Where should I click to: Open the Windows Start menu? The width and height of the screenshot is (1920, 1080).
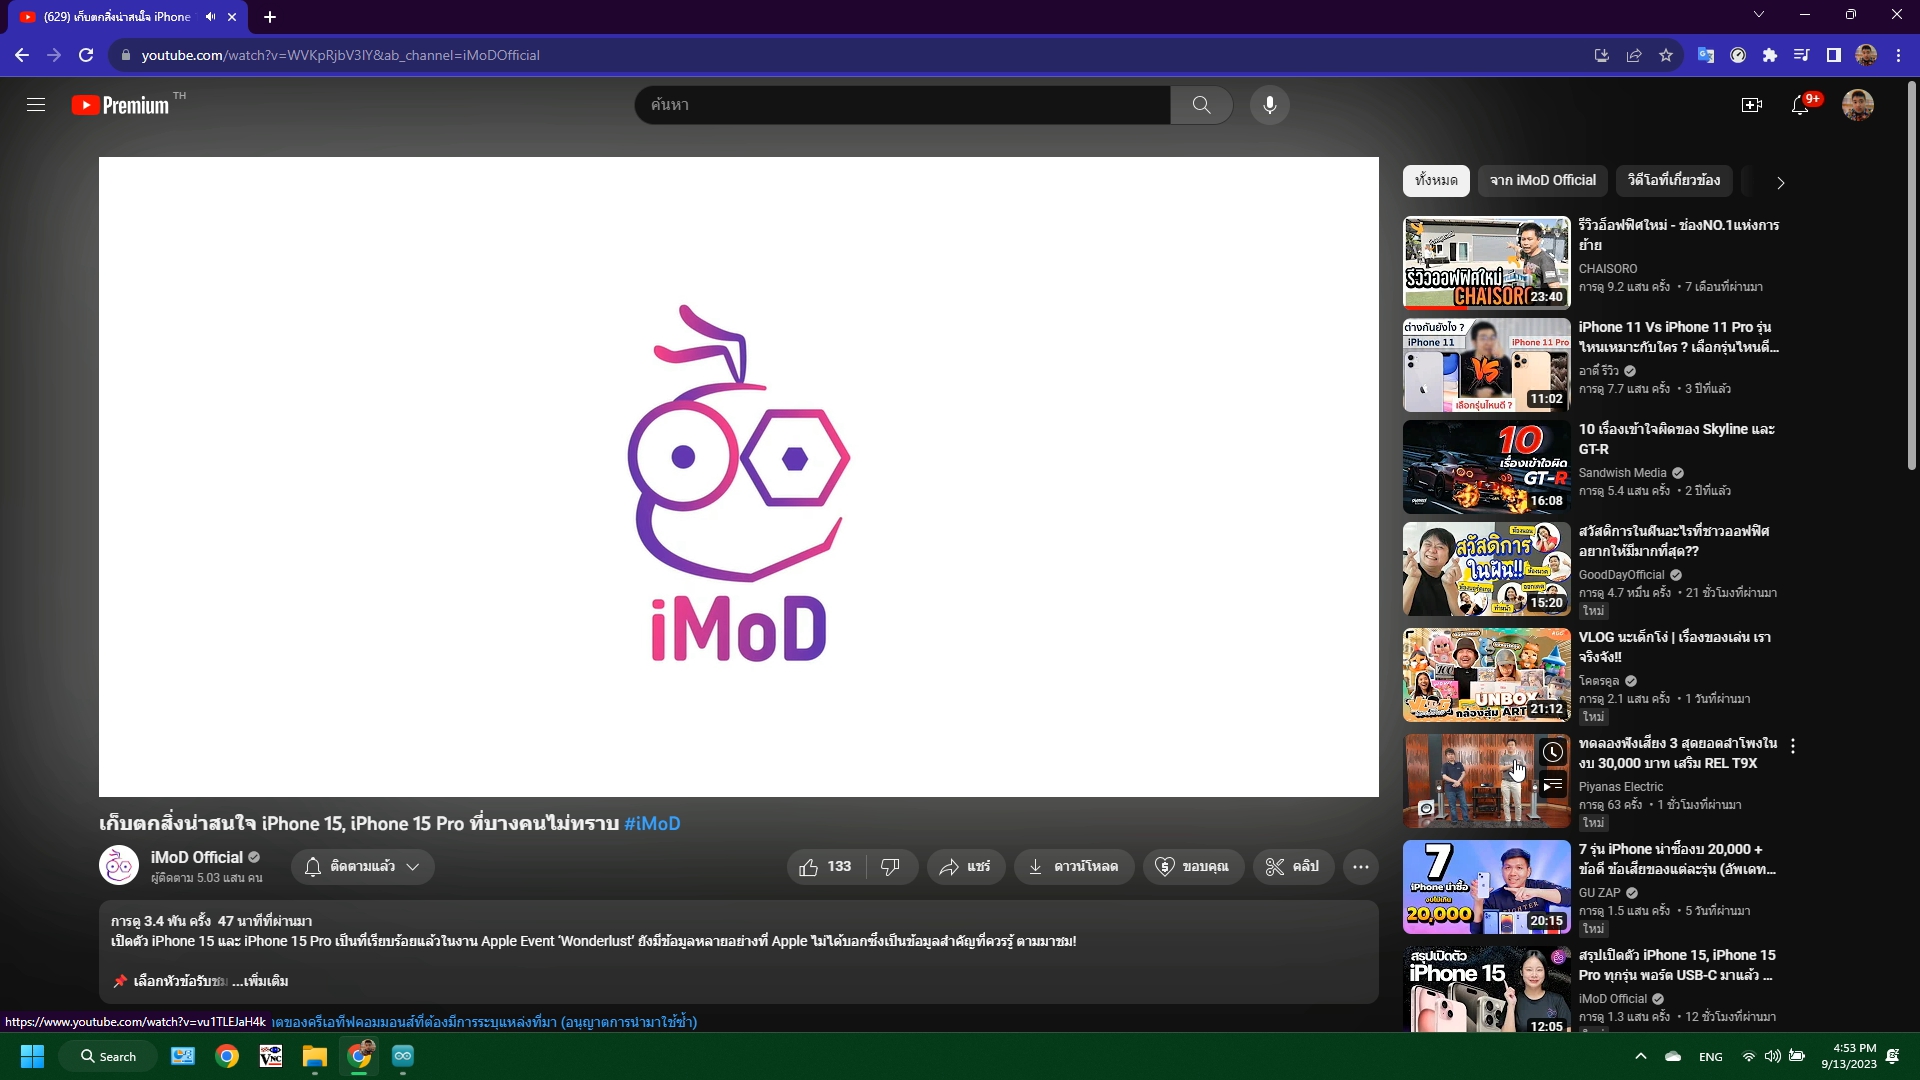(x=32, y=1056)
